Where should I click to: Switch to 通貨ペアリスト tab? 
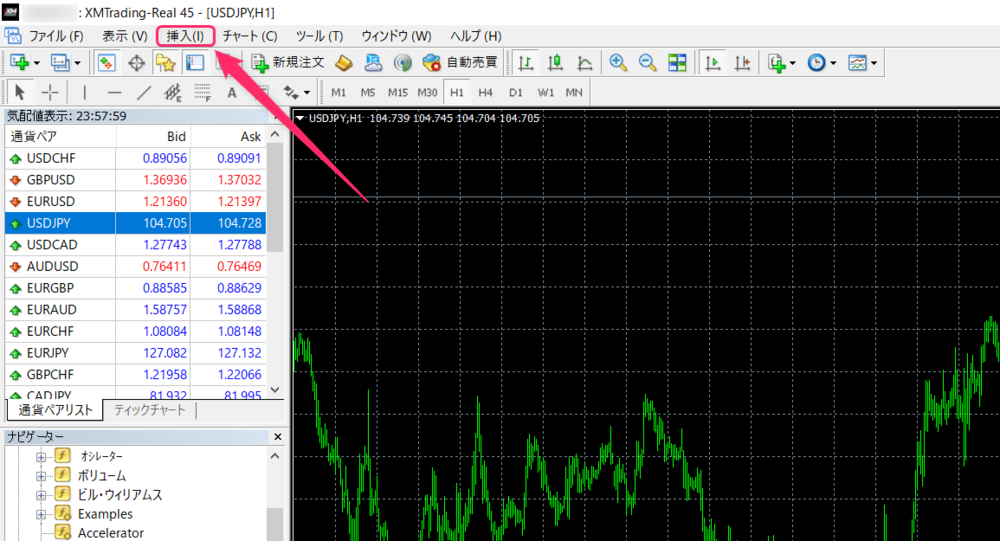click(55, 410)
